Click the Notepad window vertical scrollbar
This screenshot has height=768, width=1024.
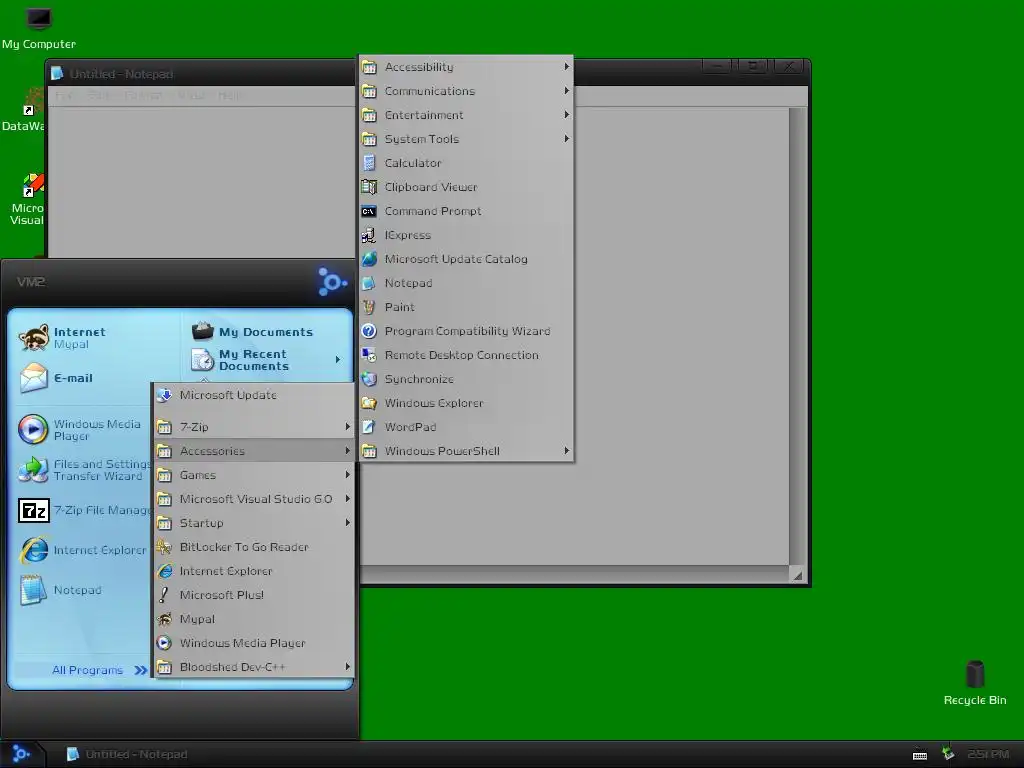pyautogui.click(x=797, y=336)
